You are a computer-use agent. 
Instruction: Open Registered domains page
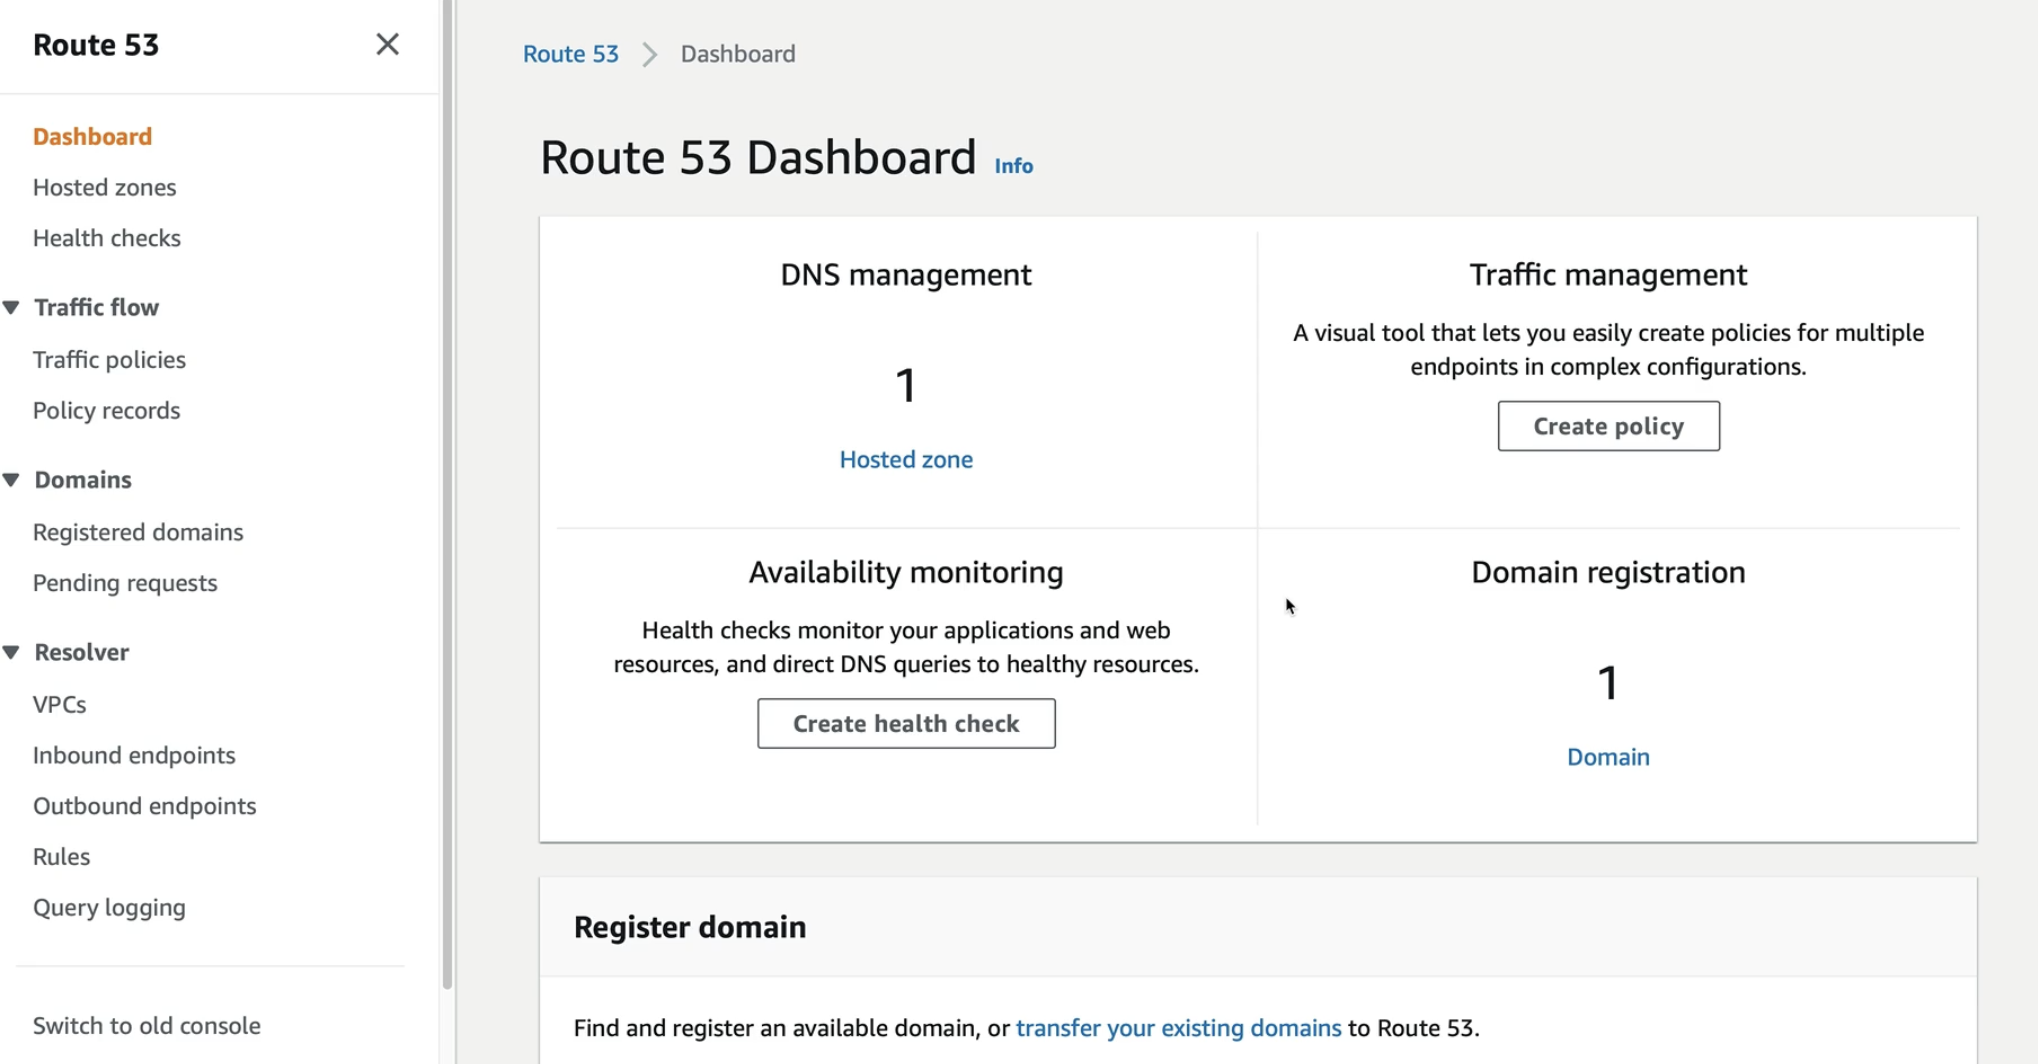[138, 532]
